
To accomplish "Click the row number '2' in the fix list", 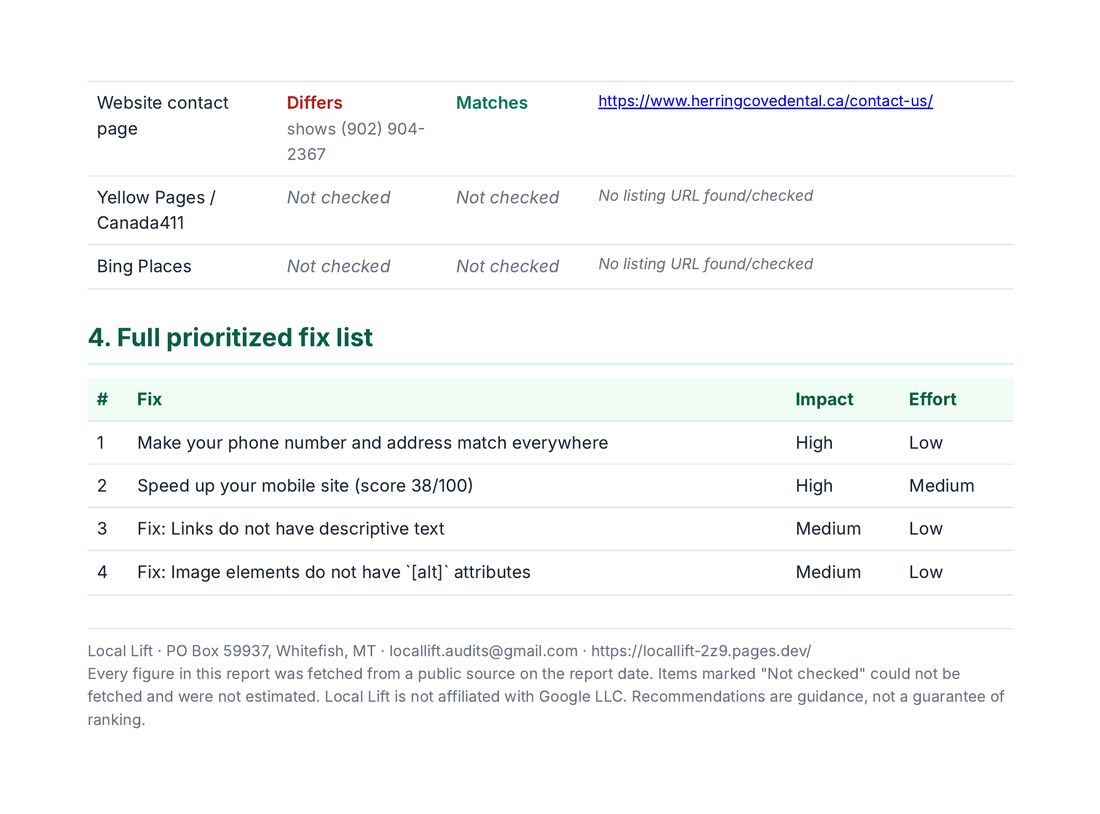I will [102, 486].
